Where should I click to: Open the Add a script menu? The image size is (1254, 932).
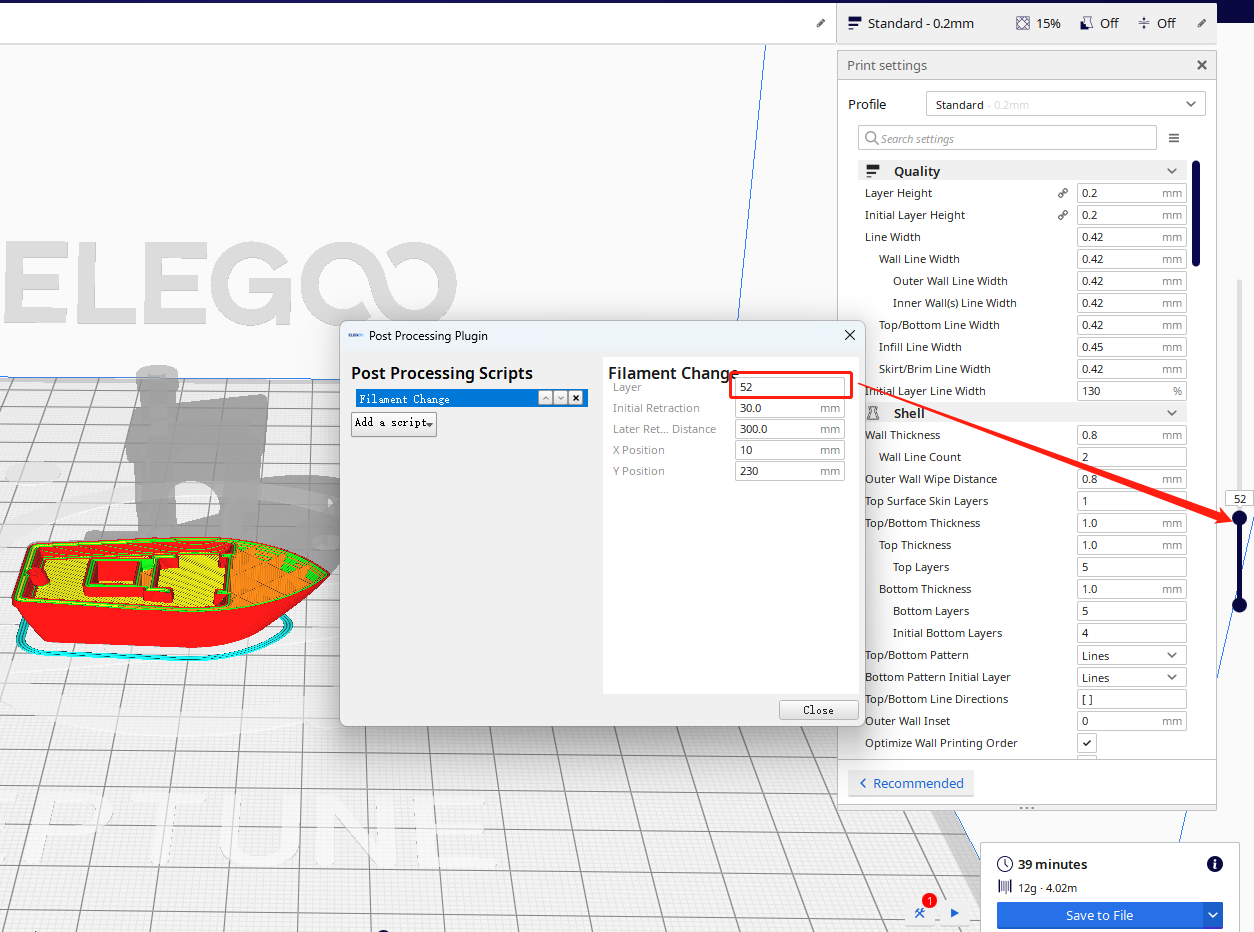394,423
